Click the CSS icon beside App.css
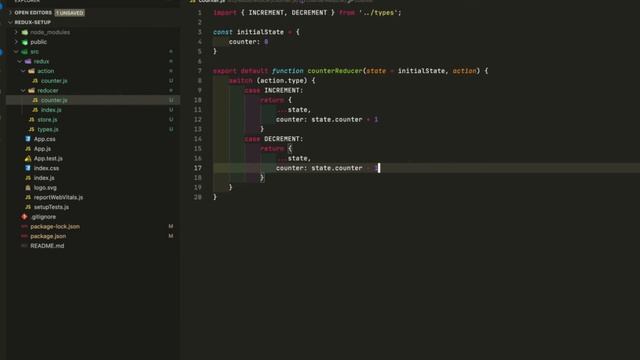 28,139
